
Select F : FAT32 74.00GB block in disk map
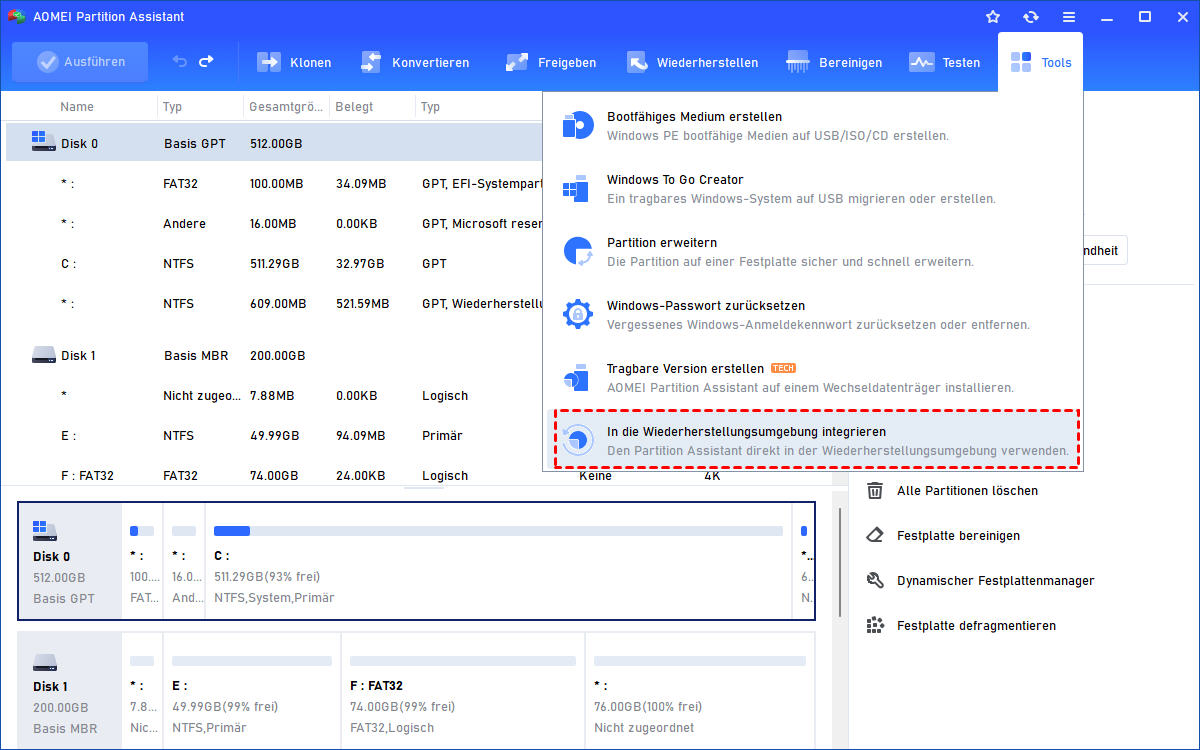pyautogui.click(x=463, y=690)
